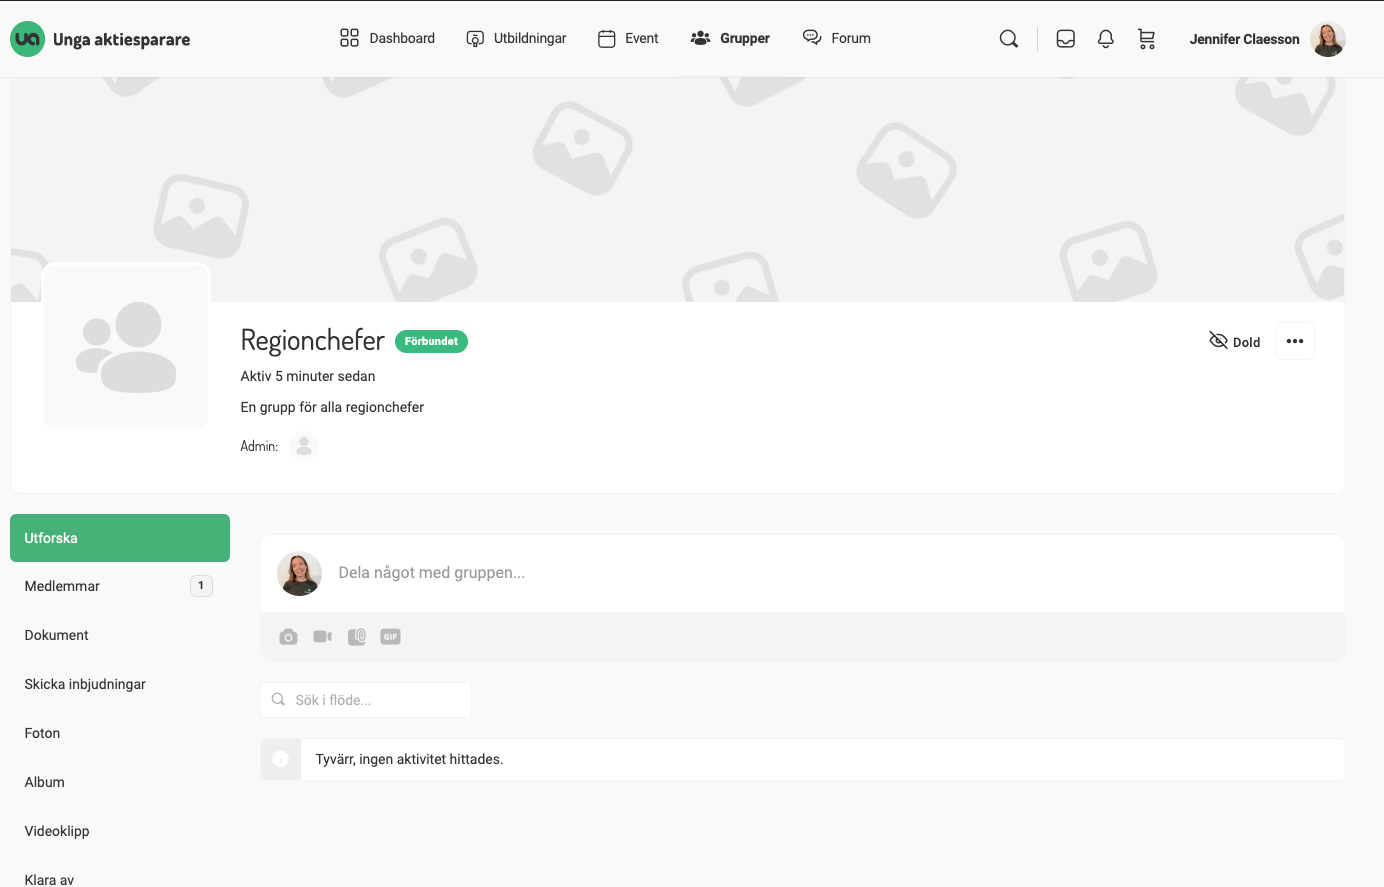Click the search icon in feed search
Viewport: 1384px width, 887px height.
coord(278,700)
